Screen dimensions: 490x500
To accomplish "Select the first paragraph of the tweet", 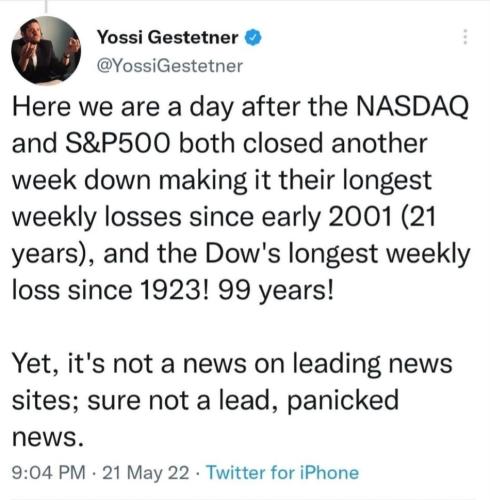I will coord(241,199).
